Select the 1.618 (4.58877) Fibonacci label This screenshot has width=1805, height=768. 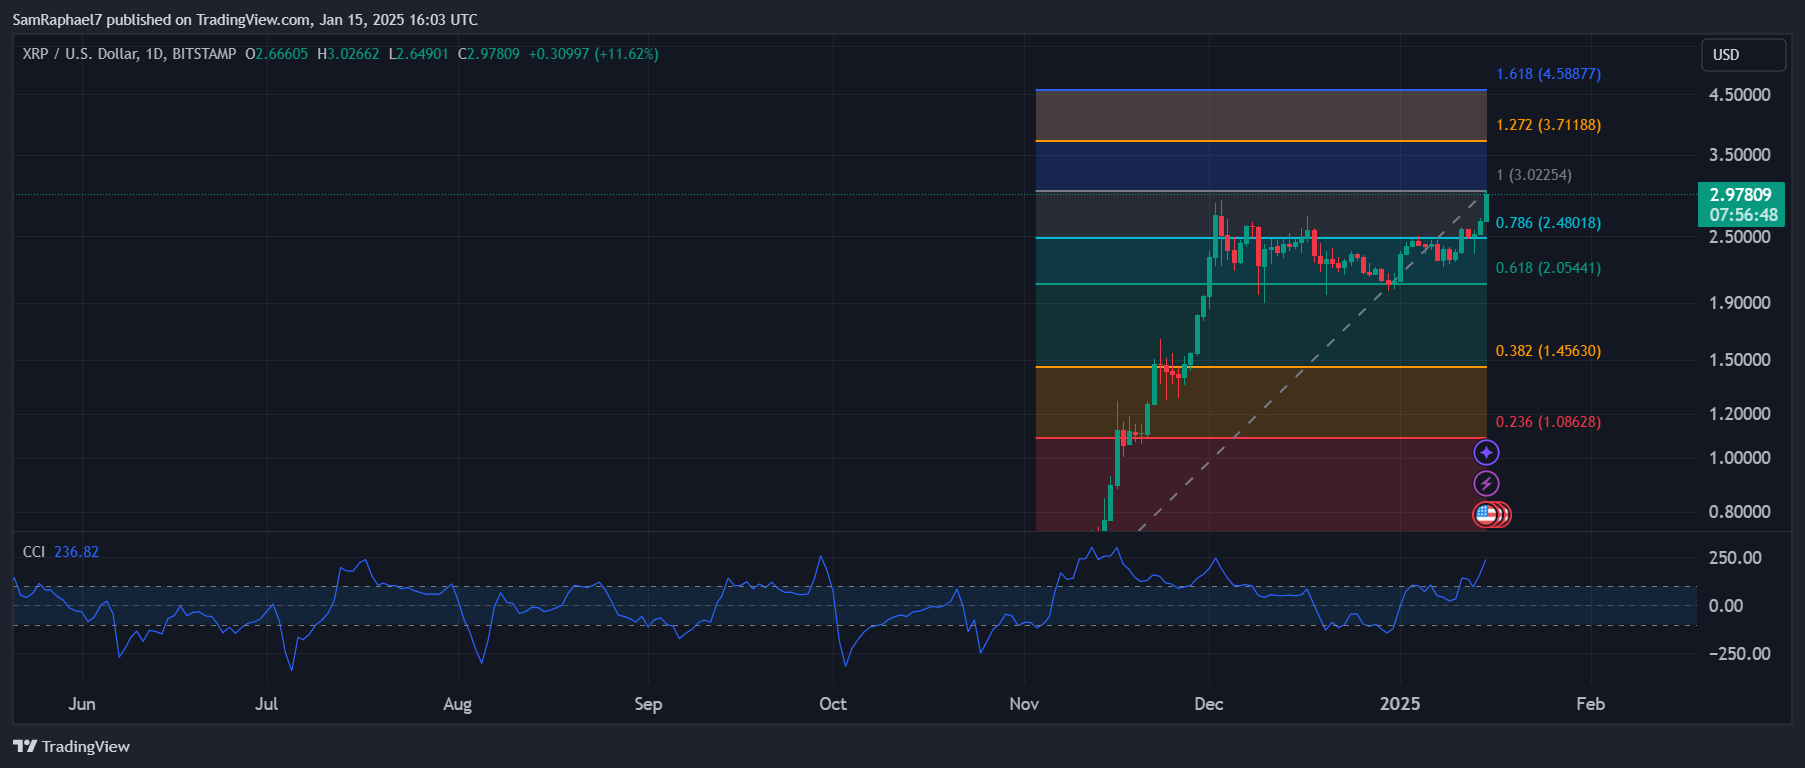[1548, 74]
